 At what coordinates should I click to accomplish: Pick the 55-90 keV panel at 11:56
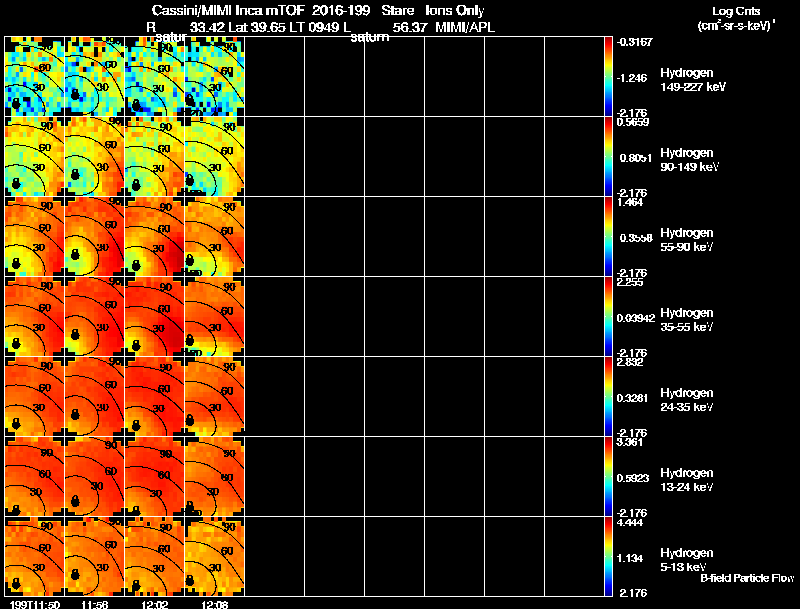click(x=95, y=237)
